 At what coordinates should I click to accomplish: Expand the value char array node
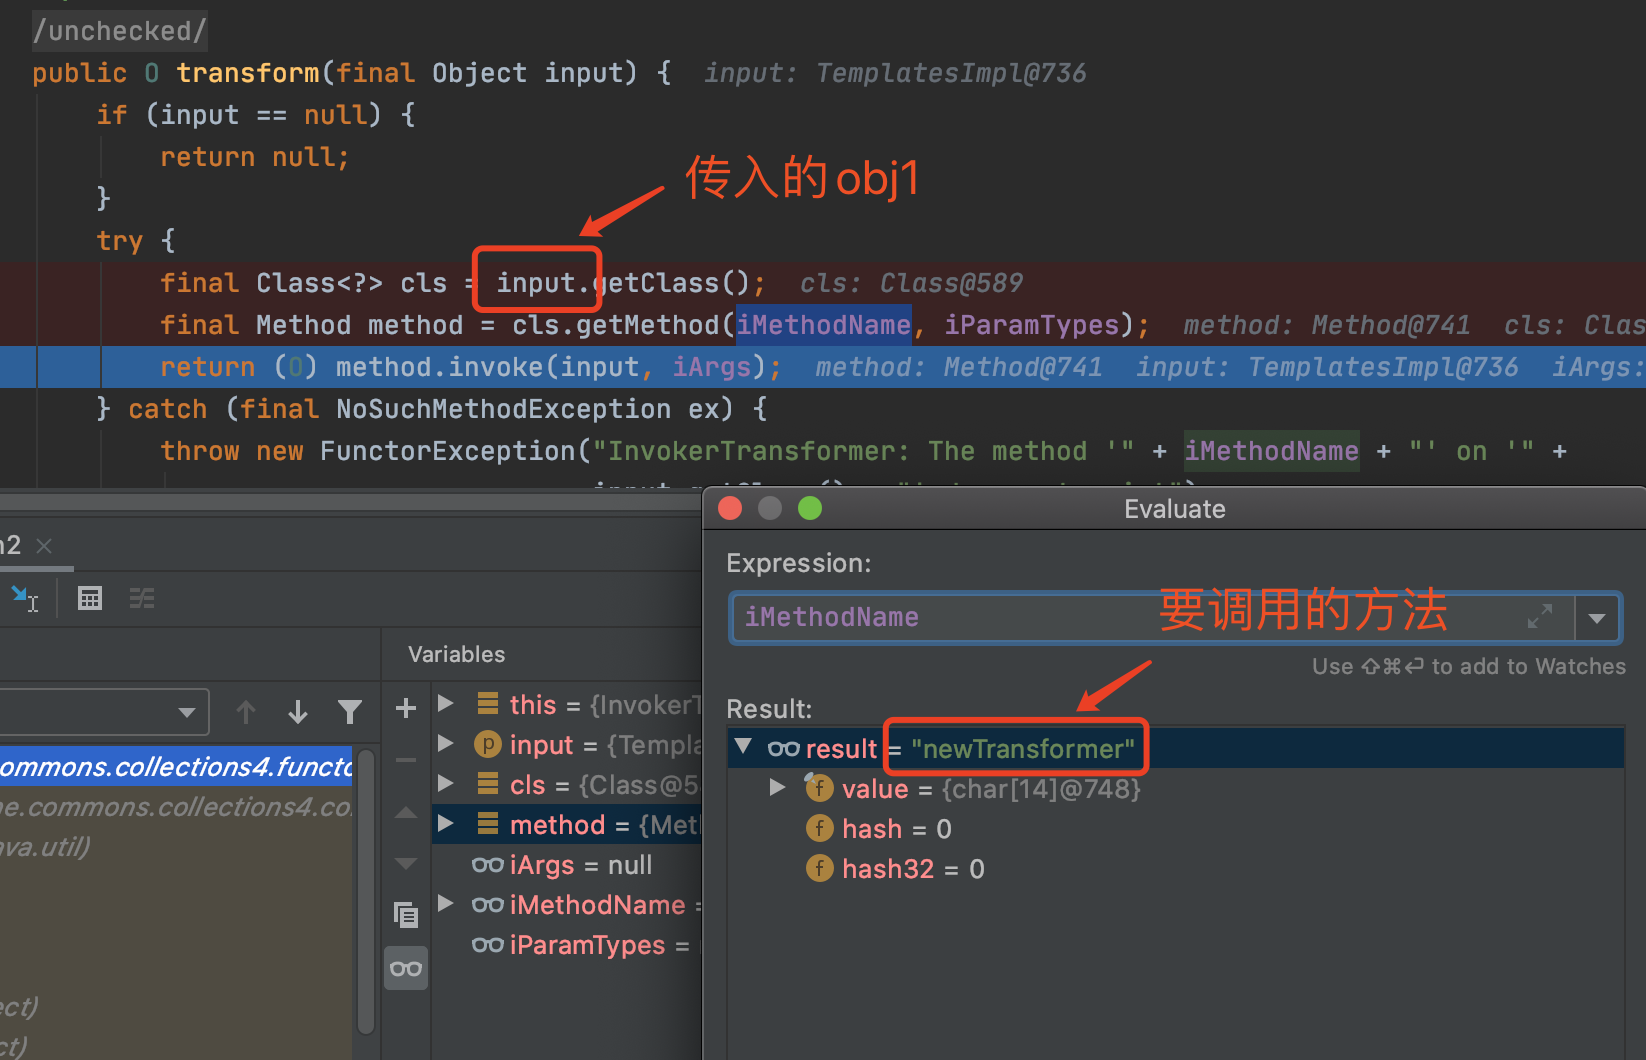(777, 788)
